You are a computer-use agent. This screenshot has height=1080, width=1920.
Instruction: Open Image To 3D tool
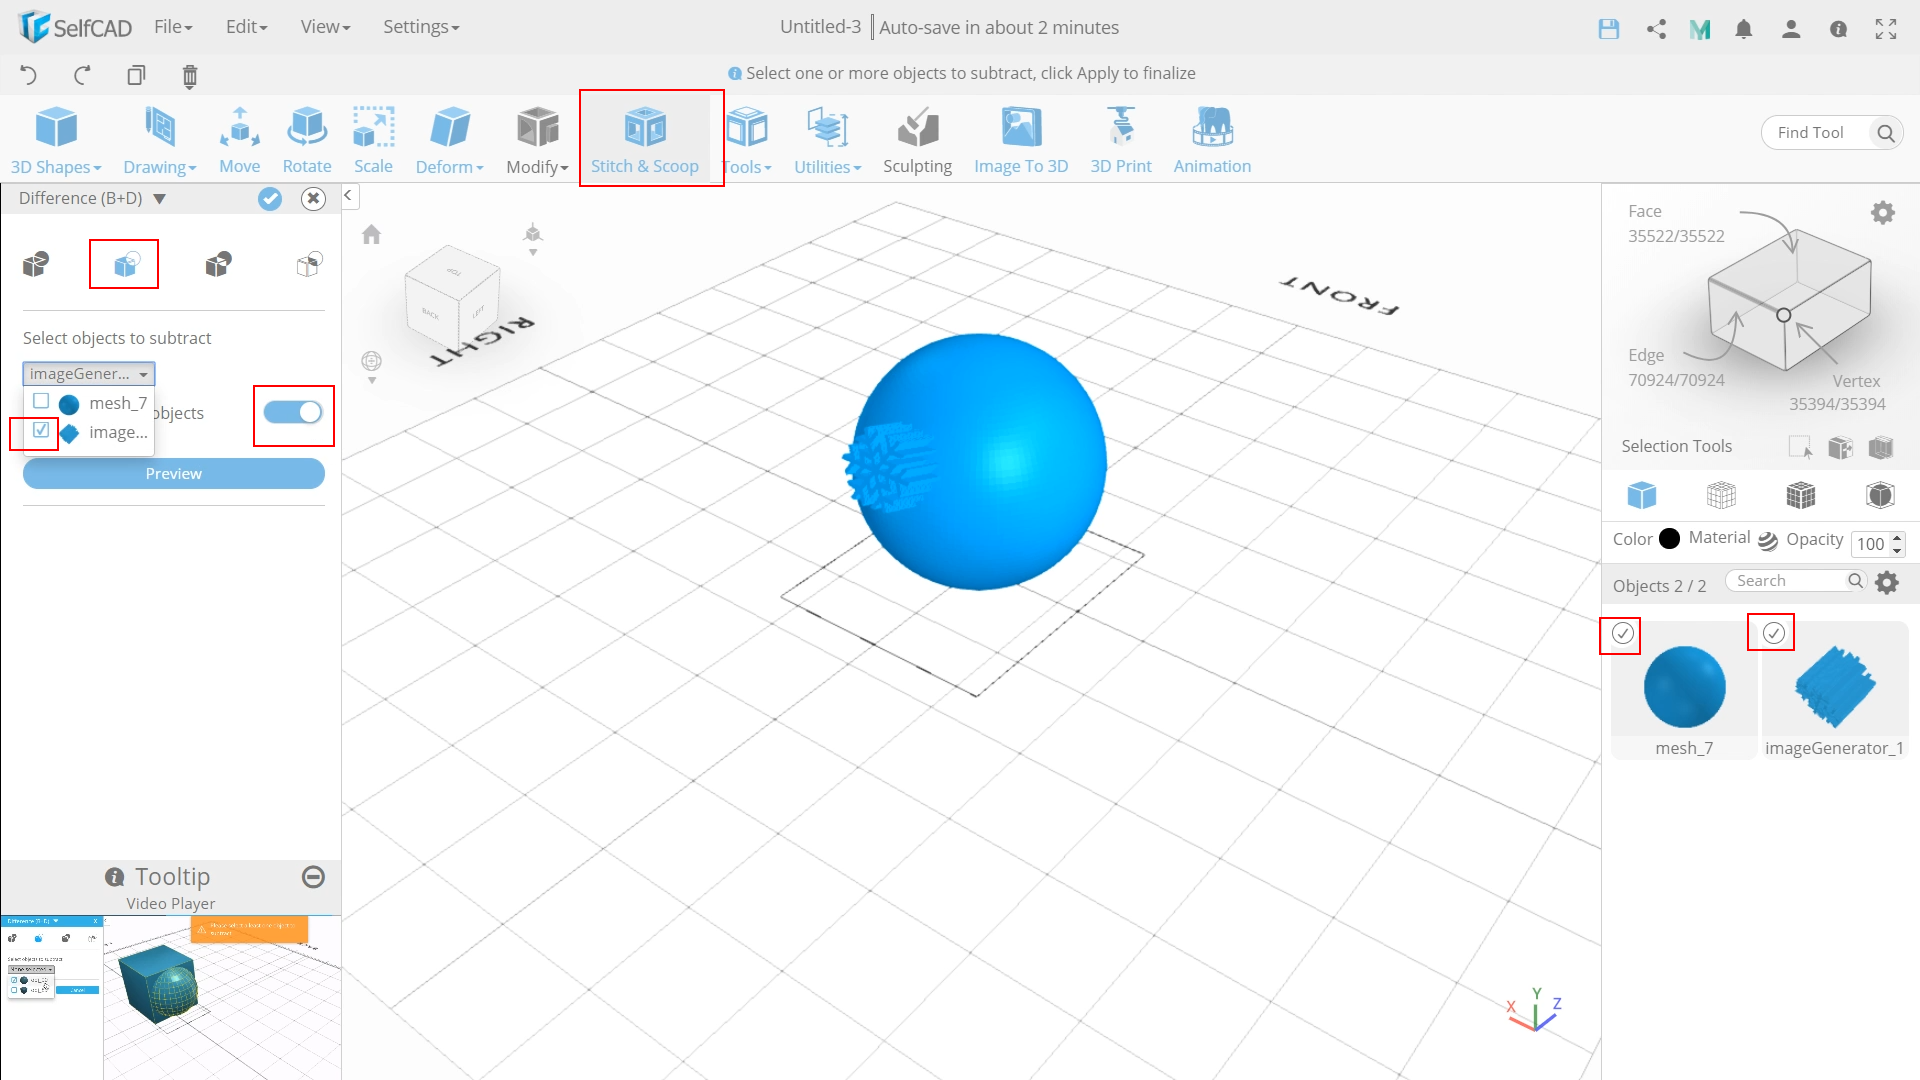(x=1021, y=140)
